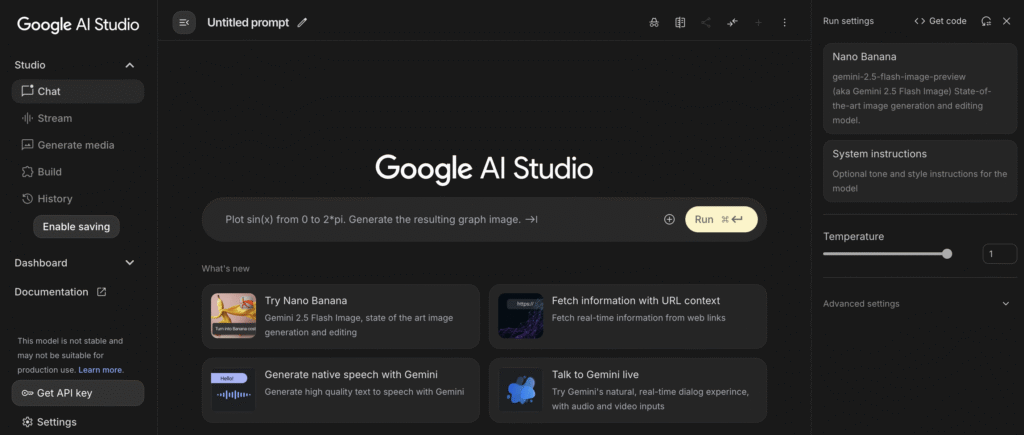This screenshot has width=1024, height=435.
Task: Start a new prompt with plus icon
Action: (758, 23)
